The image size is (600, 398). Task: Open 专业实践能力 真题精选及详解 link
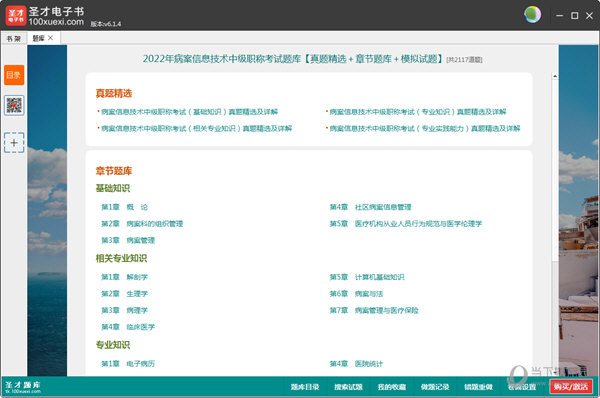click(x=425, y=129)
